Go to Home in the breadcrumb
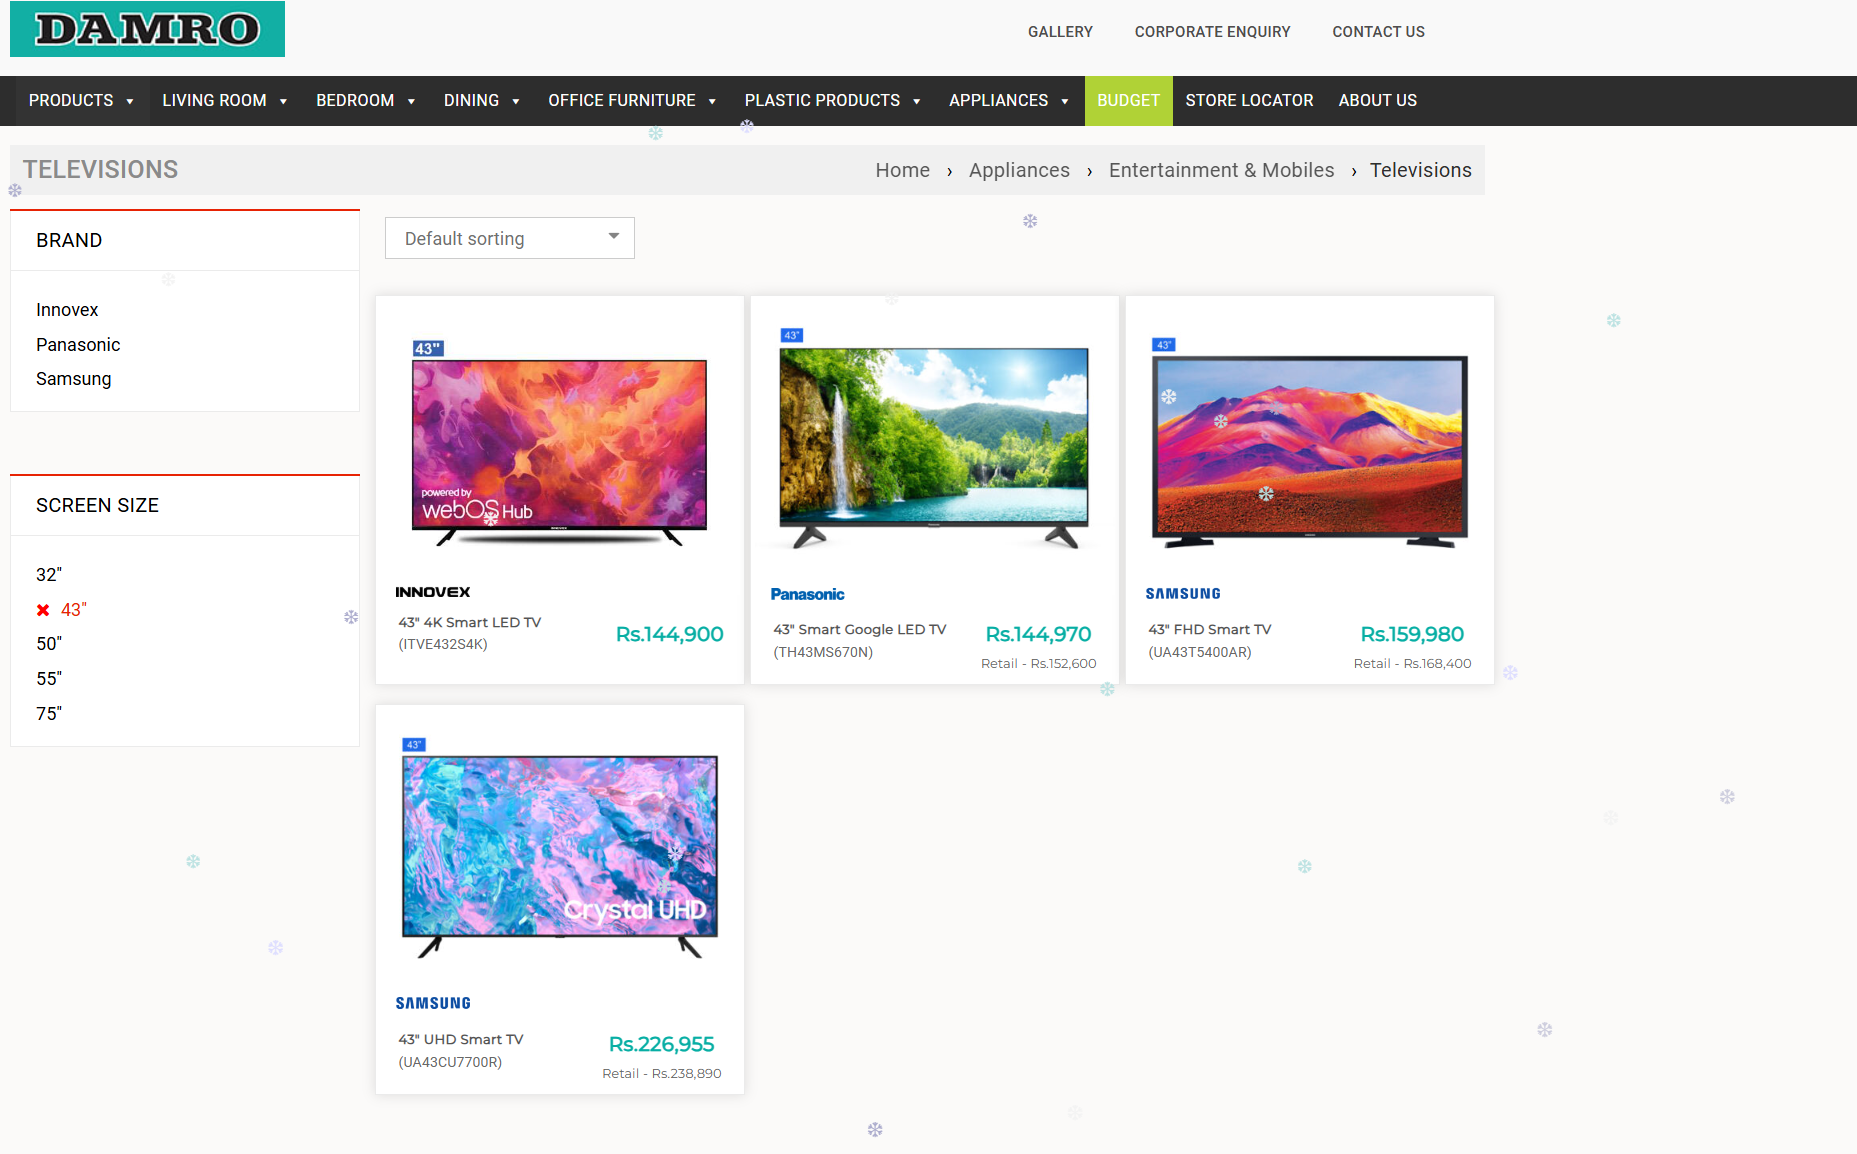 click(x=902, y=170)
